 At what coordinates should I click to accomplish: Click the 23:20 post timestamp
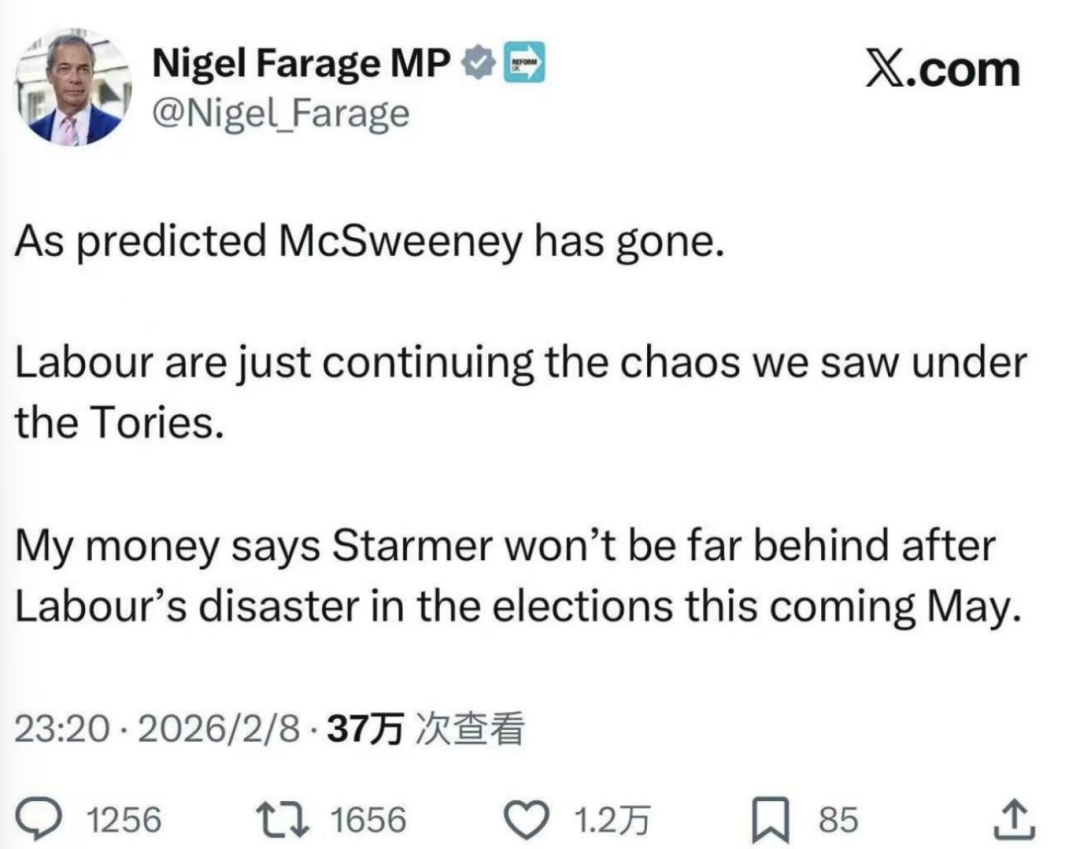pos(60,730)
